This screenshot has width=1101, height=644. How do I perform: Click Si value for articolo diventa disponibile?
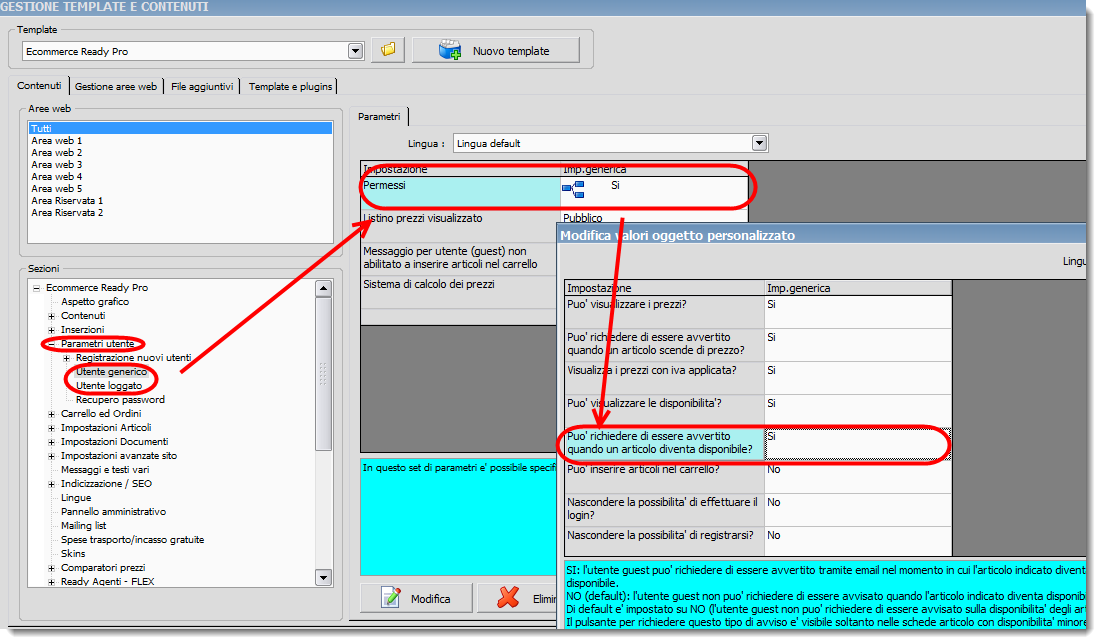(x=858, y=444)
